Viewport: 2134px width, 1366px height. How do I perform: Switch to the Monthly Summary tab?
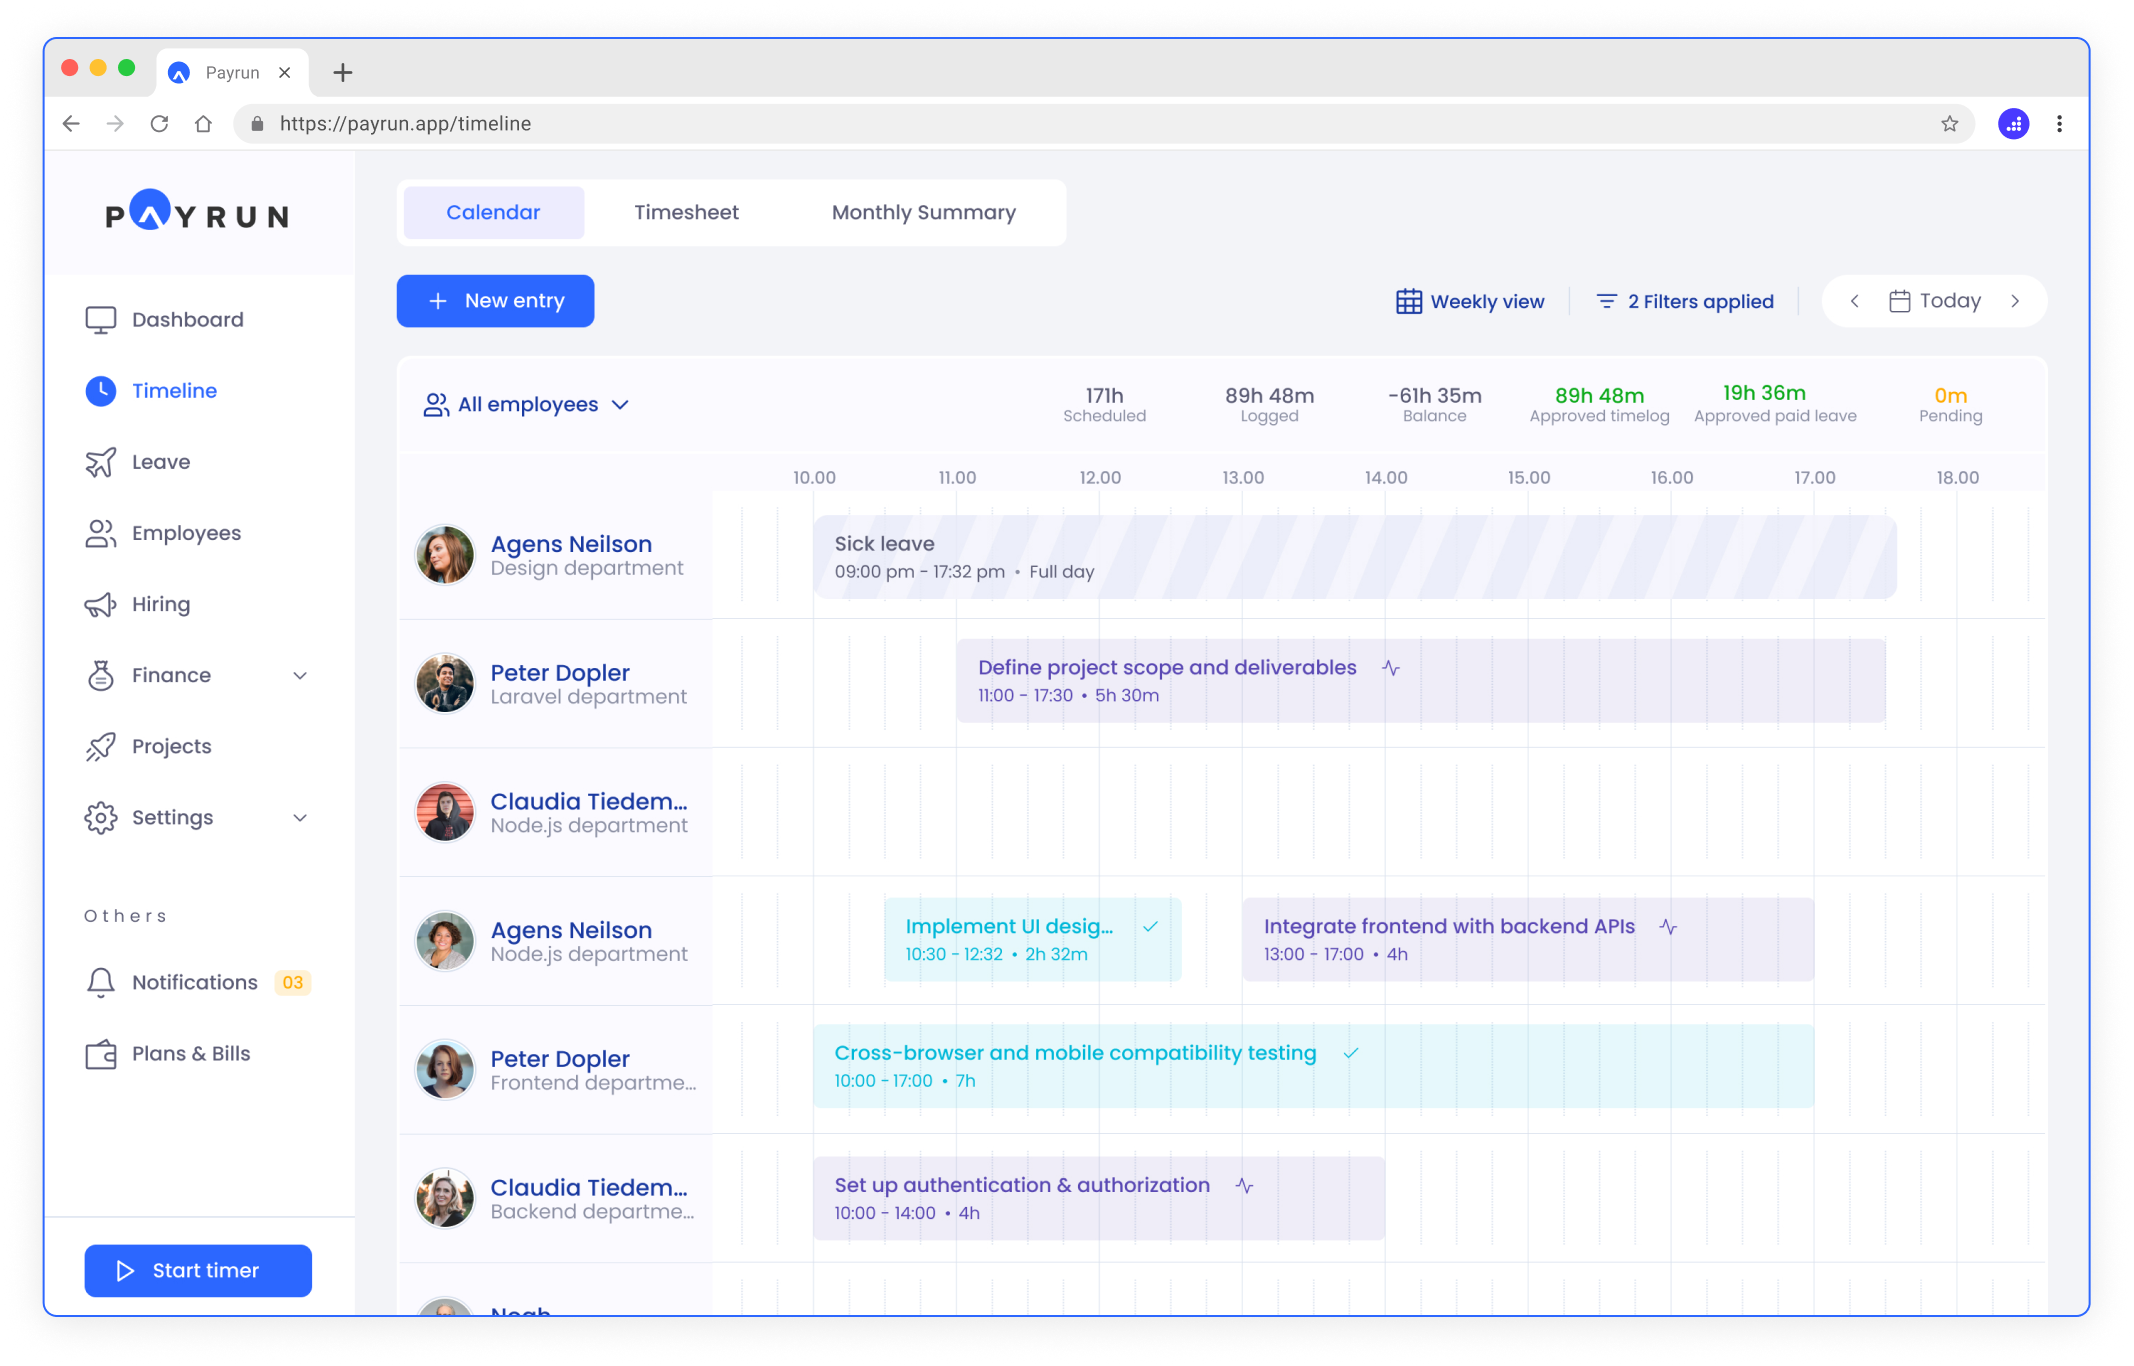click(923, 212)
